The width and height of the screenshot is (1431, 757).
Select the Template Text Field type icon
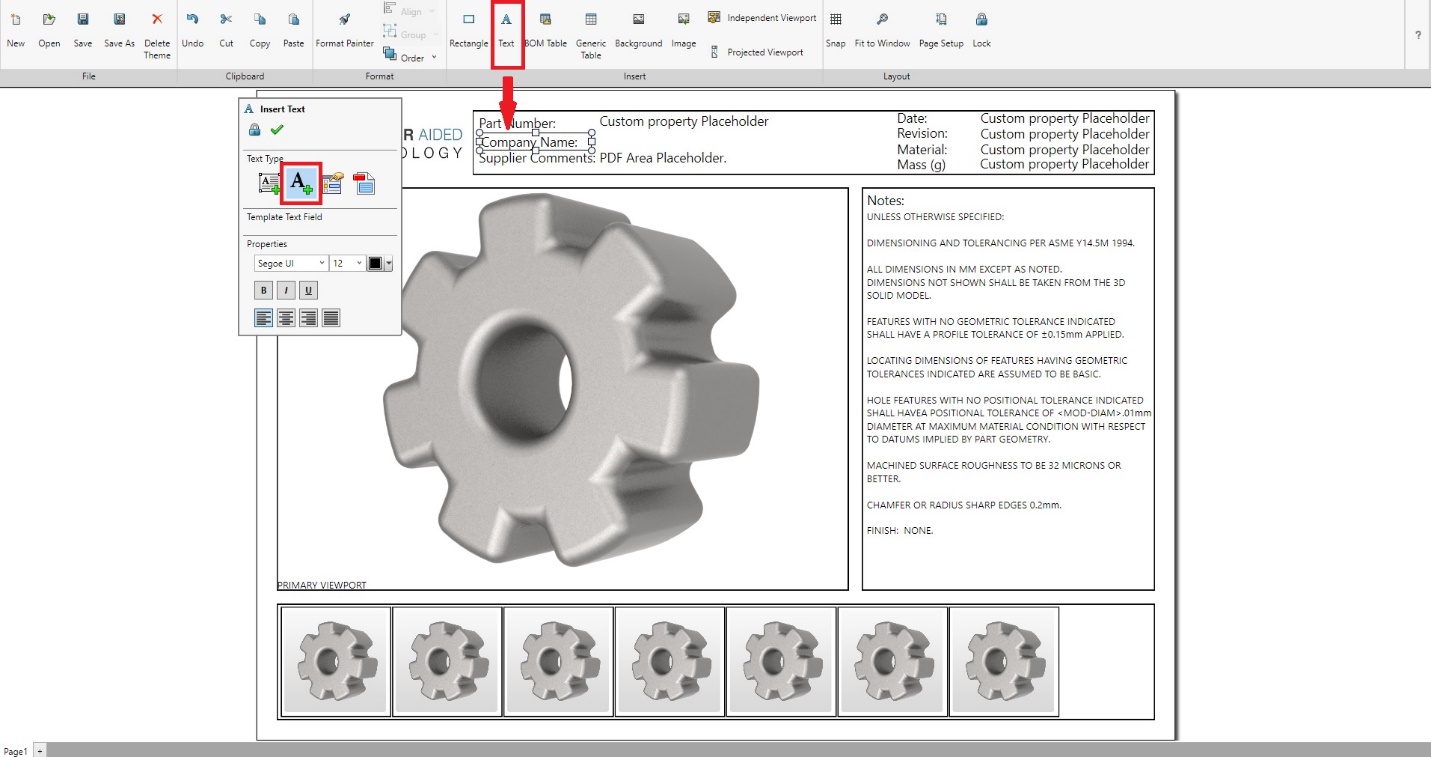(301, 182)
